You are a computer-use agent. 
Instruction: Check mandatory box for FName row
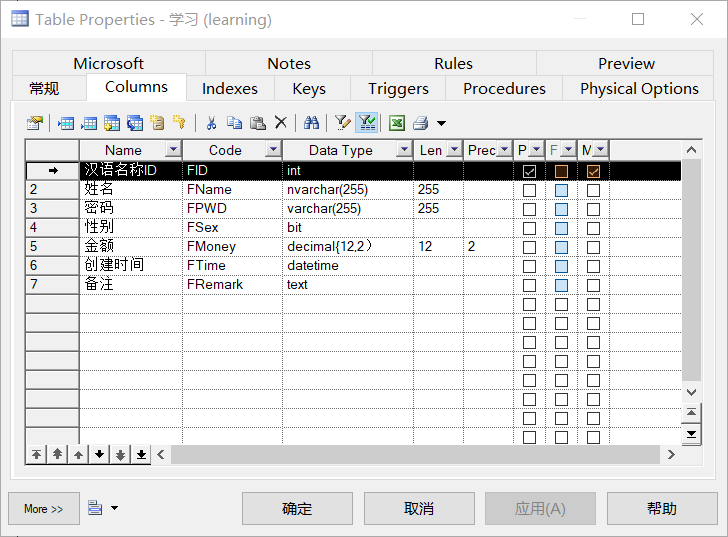click(x=593, y=190)
